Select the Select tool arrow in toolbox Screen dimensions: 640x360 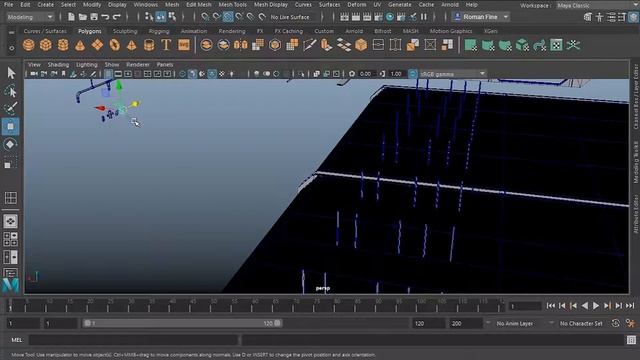11,73
